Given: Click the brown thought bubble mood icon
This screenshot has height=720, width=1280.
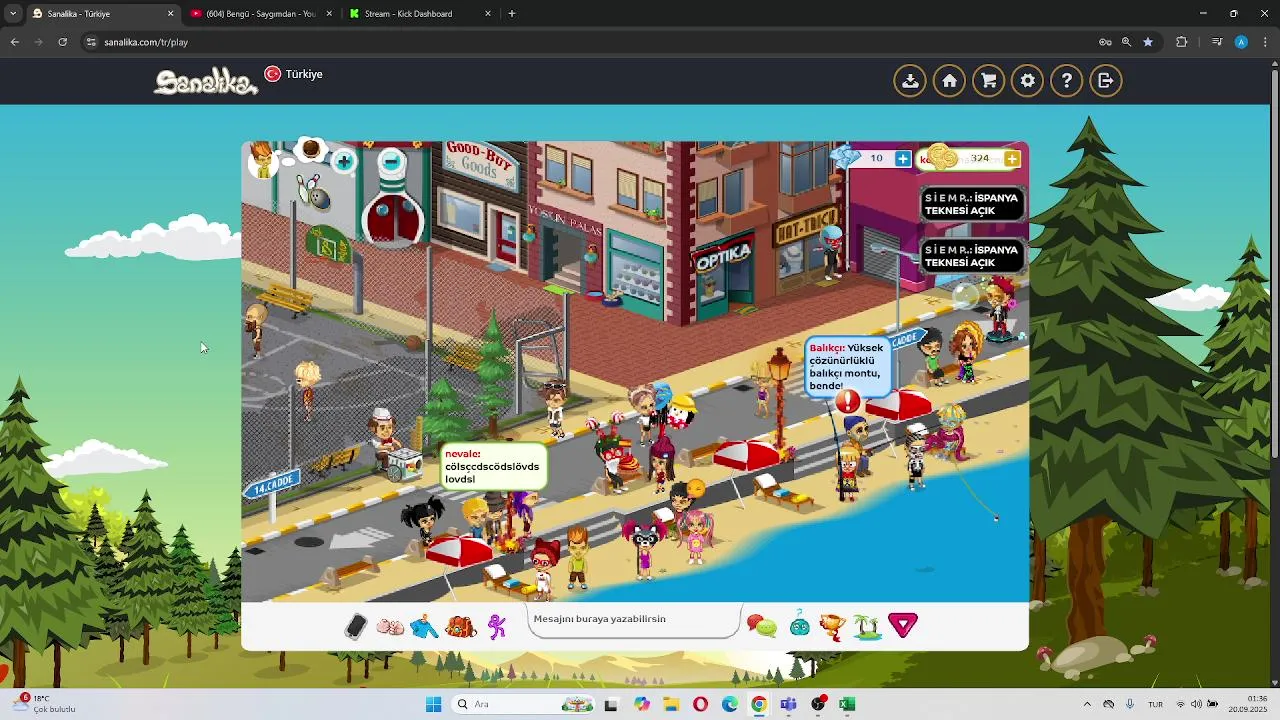Looking at the screenshot, I should click(x=311, y=150).
